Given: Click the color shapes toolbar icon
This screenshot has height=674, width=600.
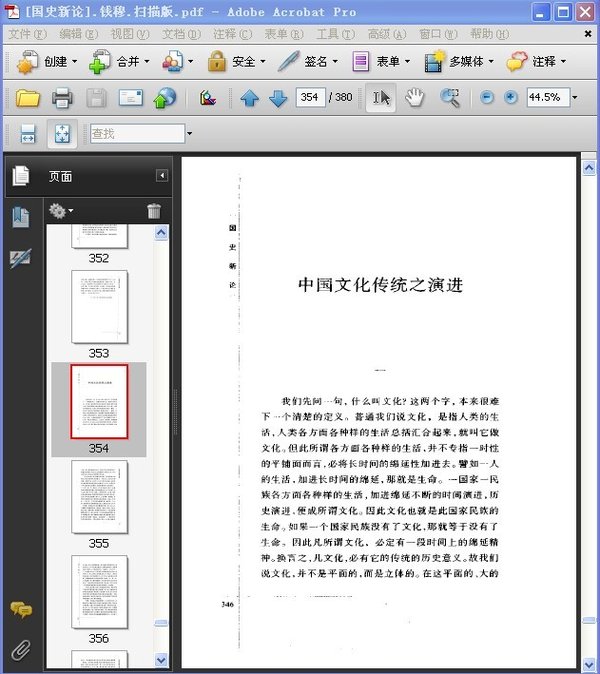Looking at the screenshot, I should [208, 98].
